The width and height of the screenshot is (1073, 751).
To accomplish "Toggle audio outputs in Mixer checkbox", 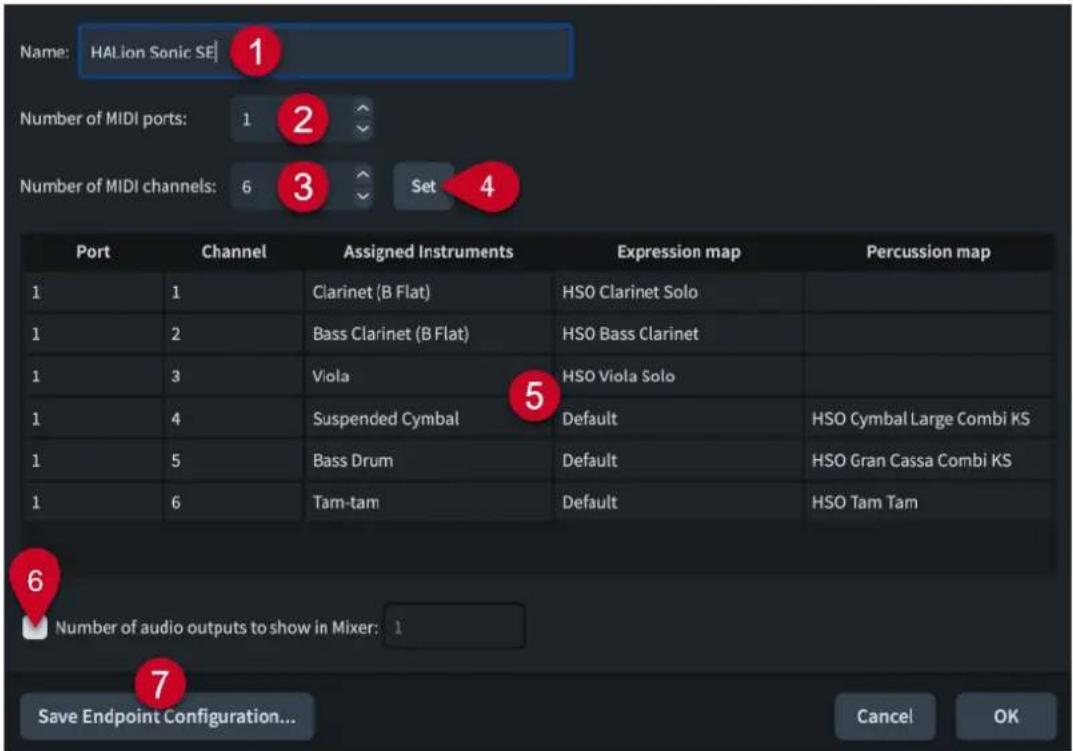I will coord(35,626).
